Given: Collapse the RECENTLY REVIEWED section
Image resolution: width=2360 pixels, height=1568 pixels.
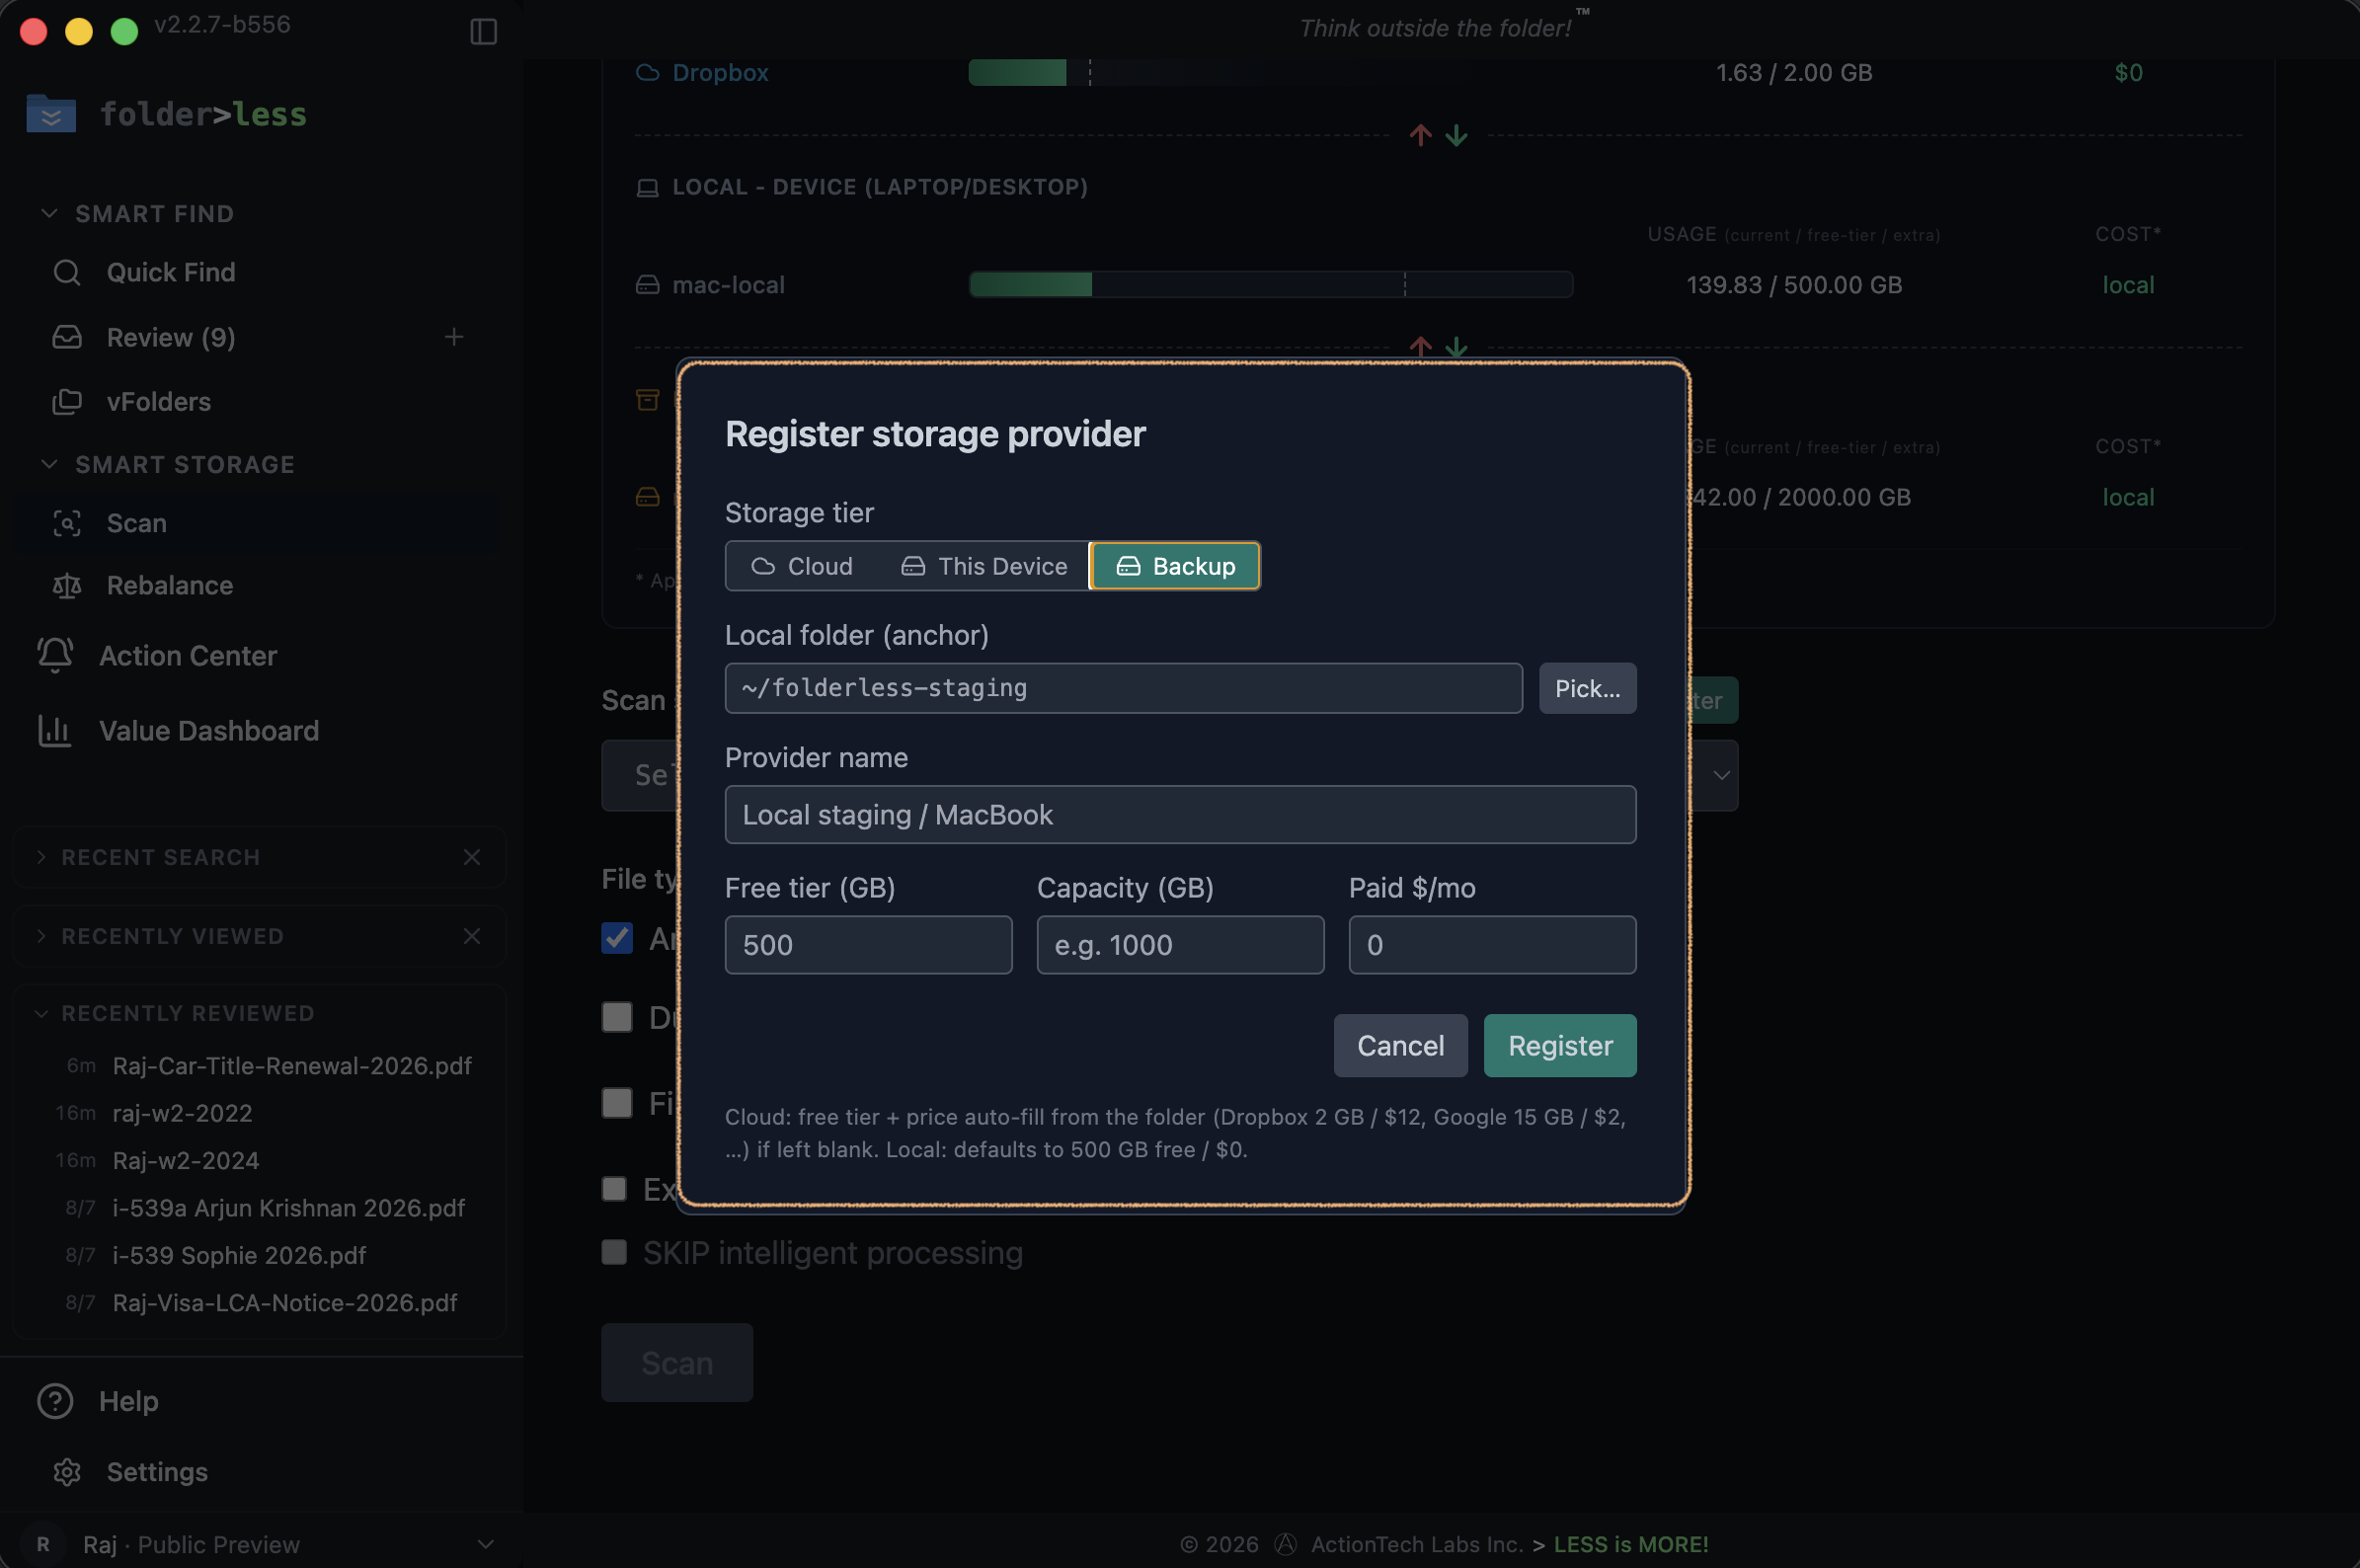Looking at the screenshot, I should click(41, 1013).
